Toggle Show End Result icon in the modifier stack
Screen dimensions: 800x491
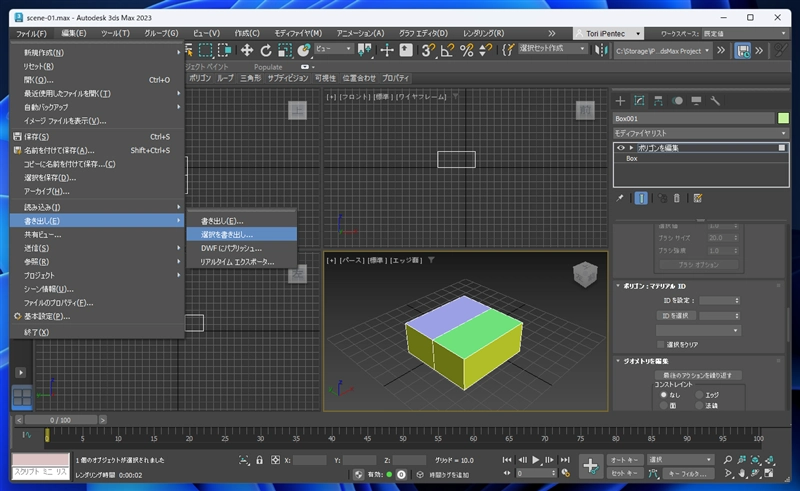641,198
